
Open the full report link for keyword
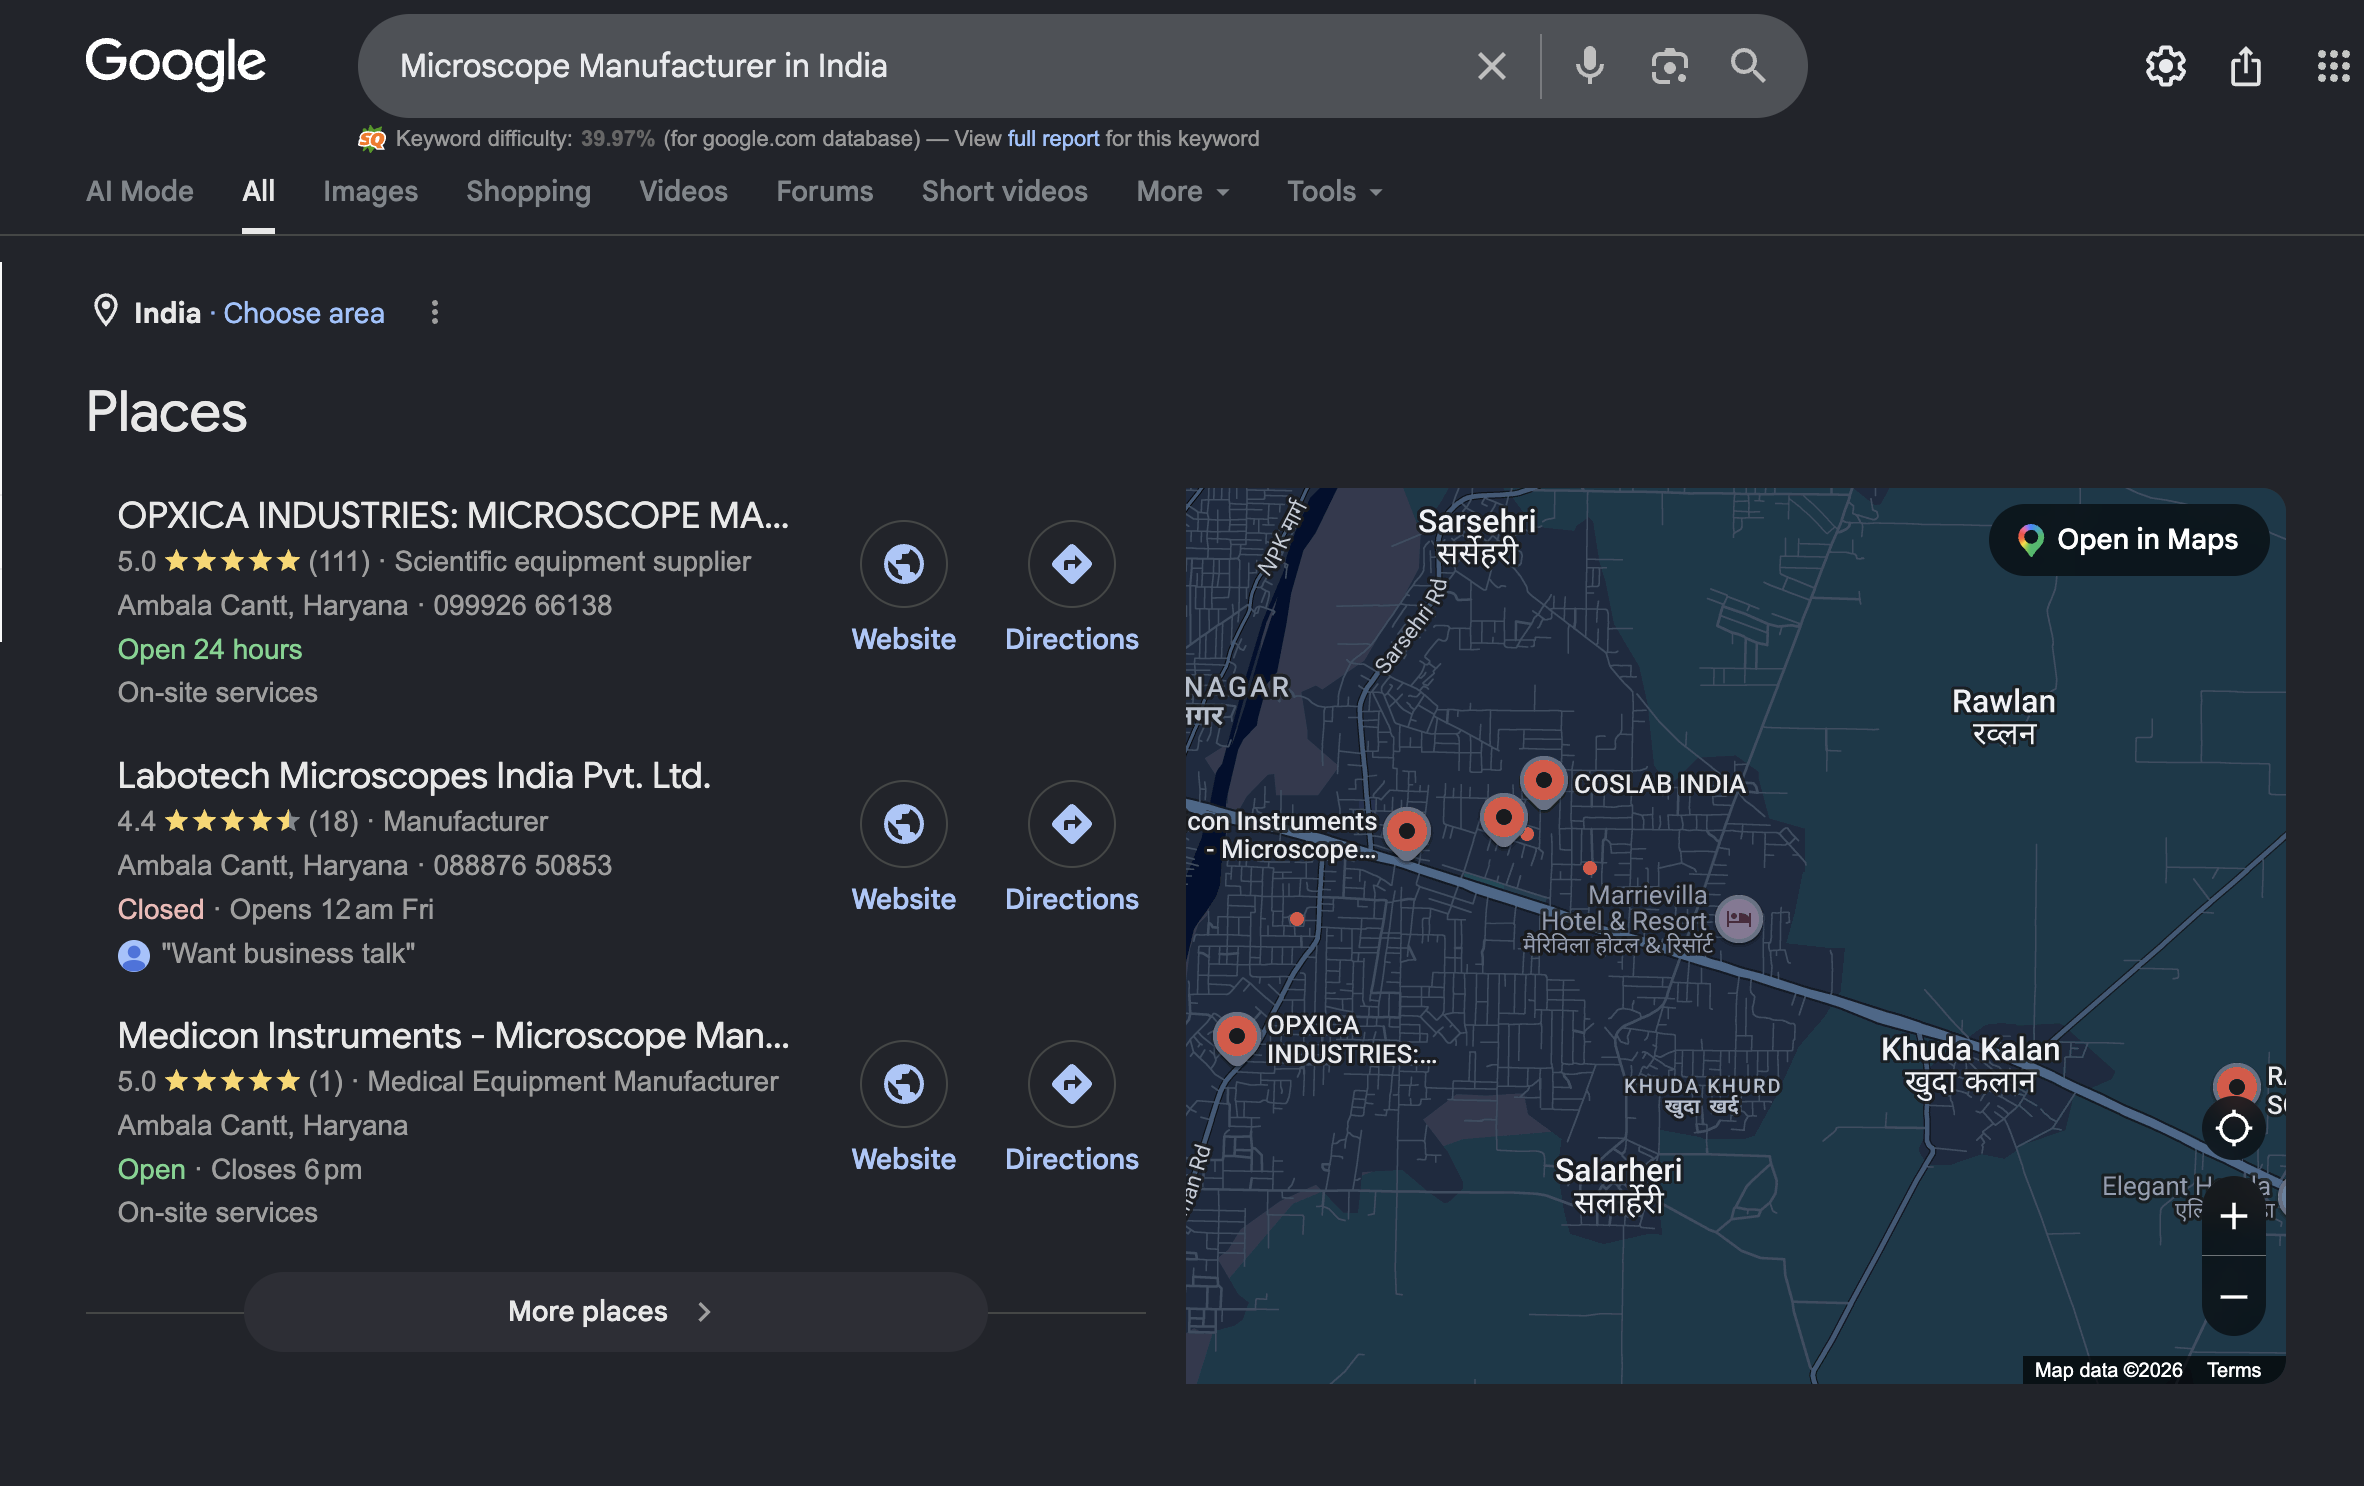(x=1052, y=139)
